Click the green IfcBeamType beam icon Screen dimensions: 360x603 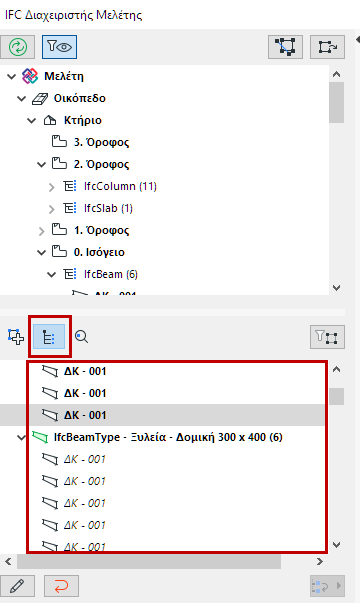click(x=40, y=437)
